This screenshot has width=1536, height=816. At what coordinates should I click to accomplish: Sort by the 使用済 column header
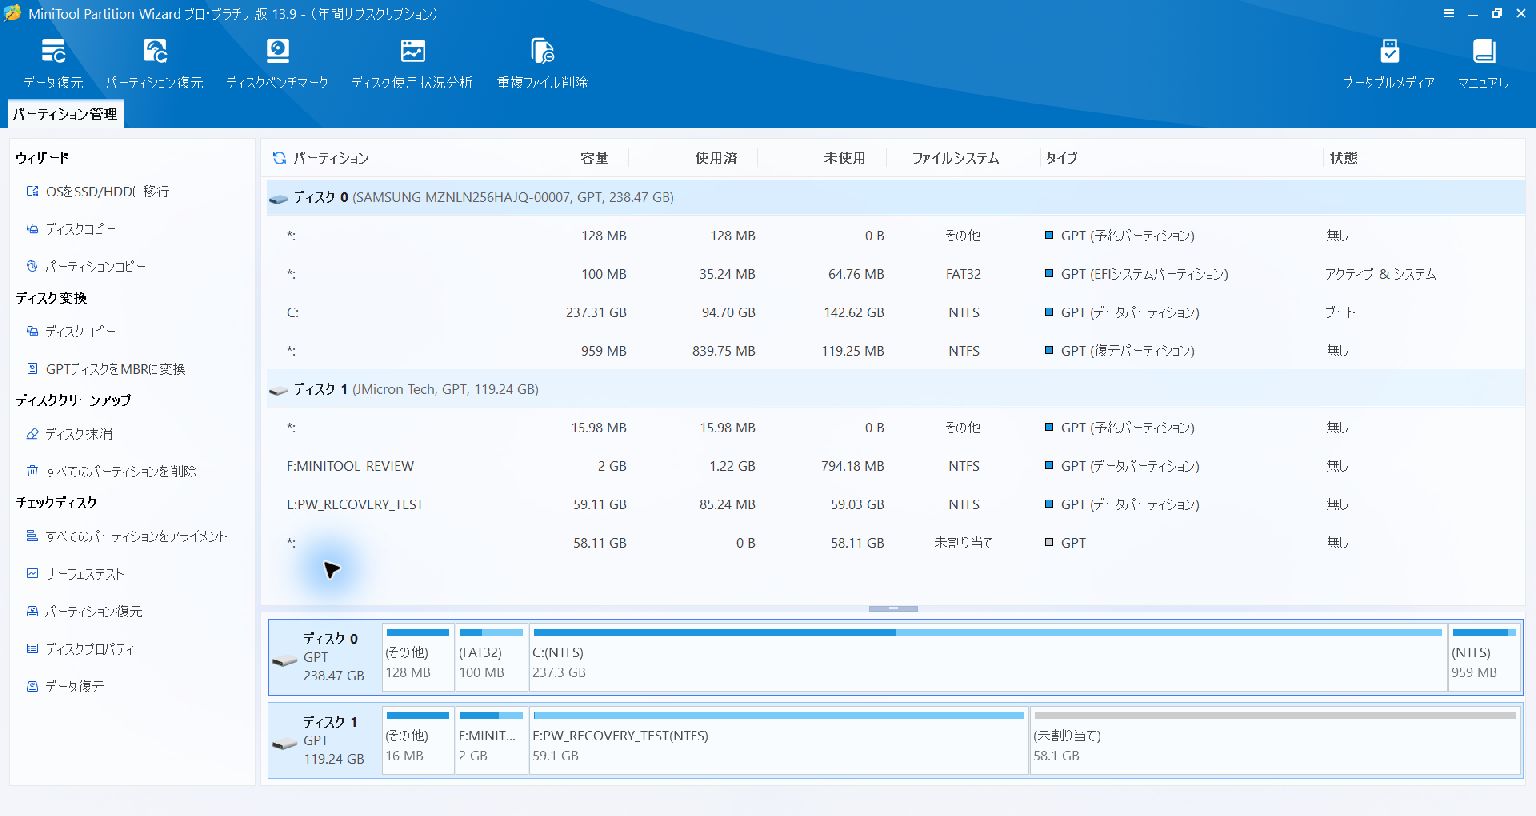716,158
